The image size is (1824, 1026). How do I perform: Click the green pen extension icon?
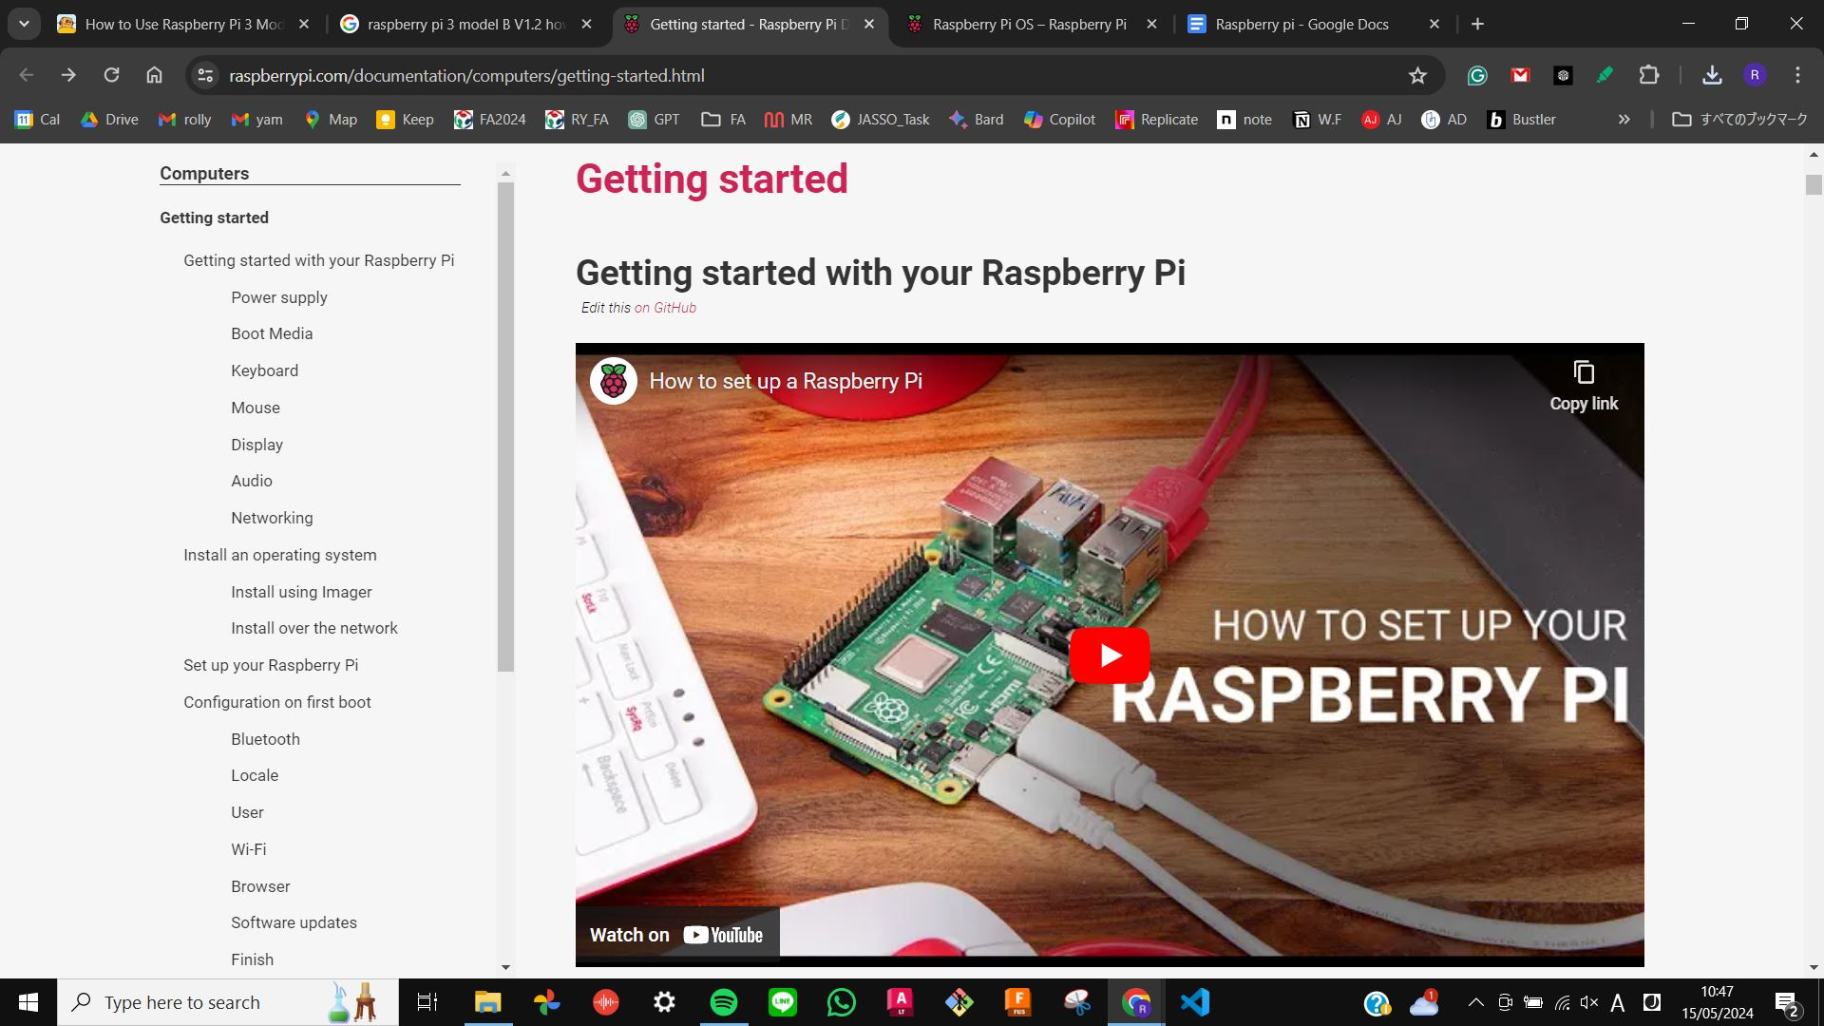pos(1605,75)
